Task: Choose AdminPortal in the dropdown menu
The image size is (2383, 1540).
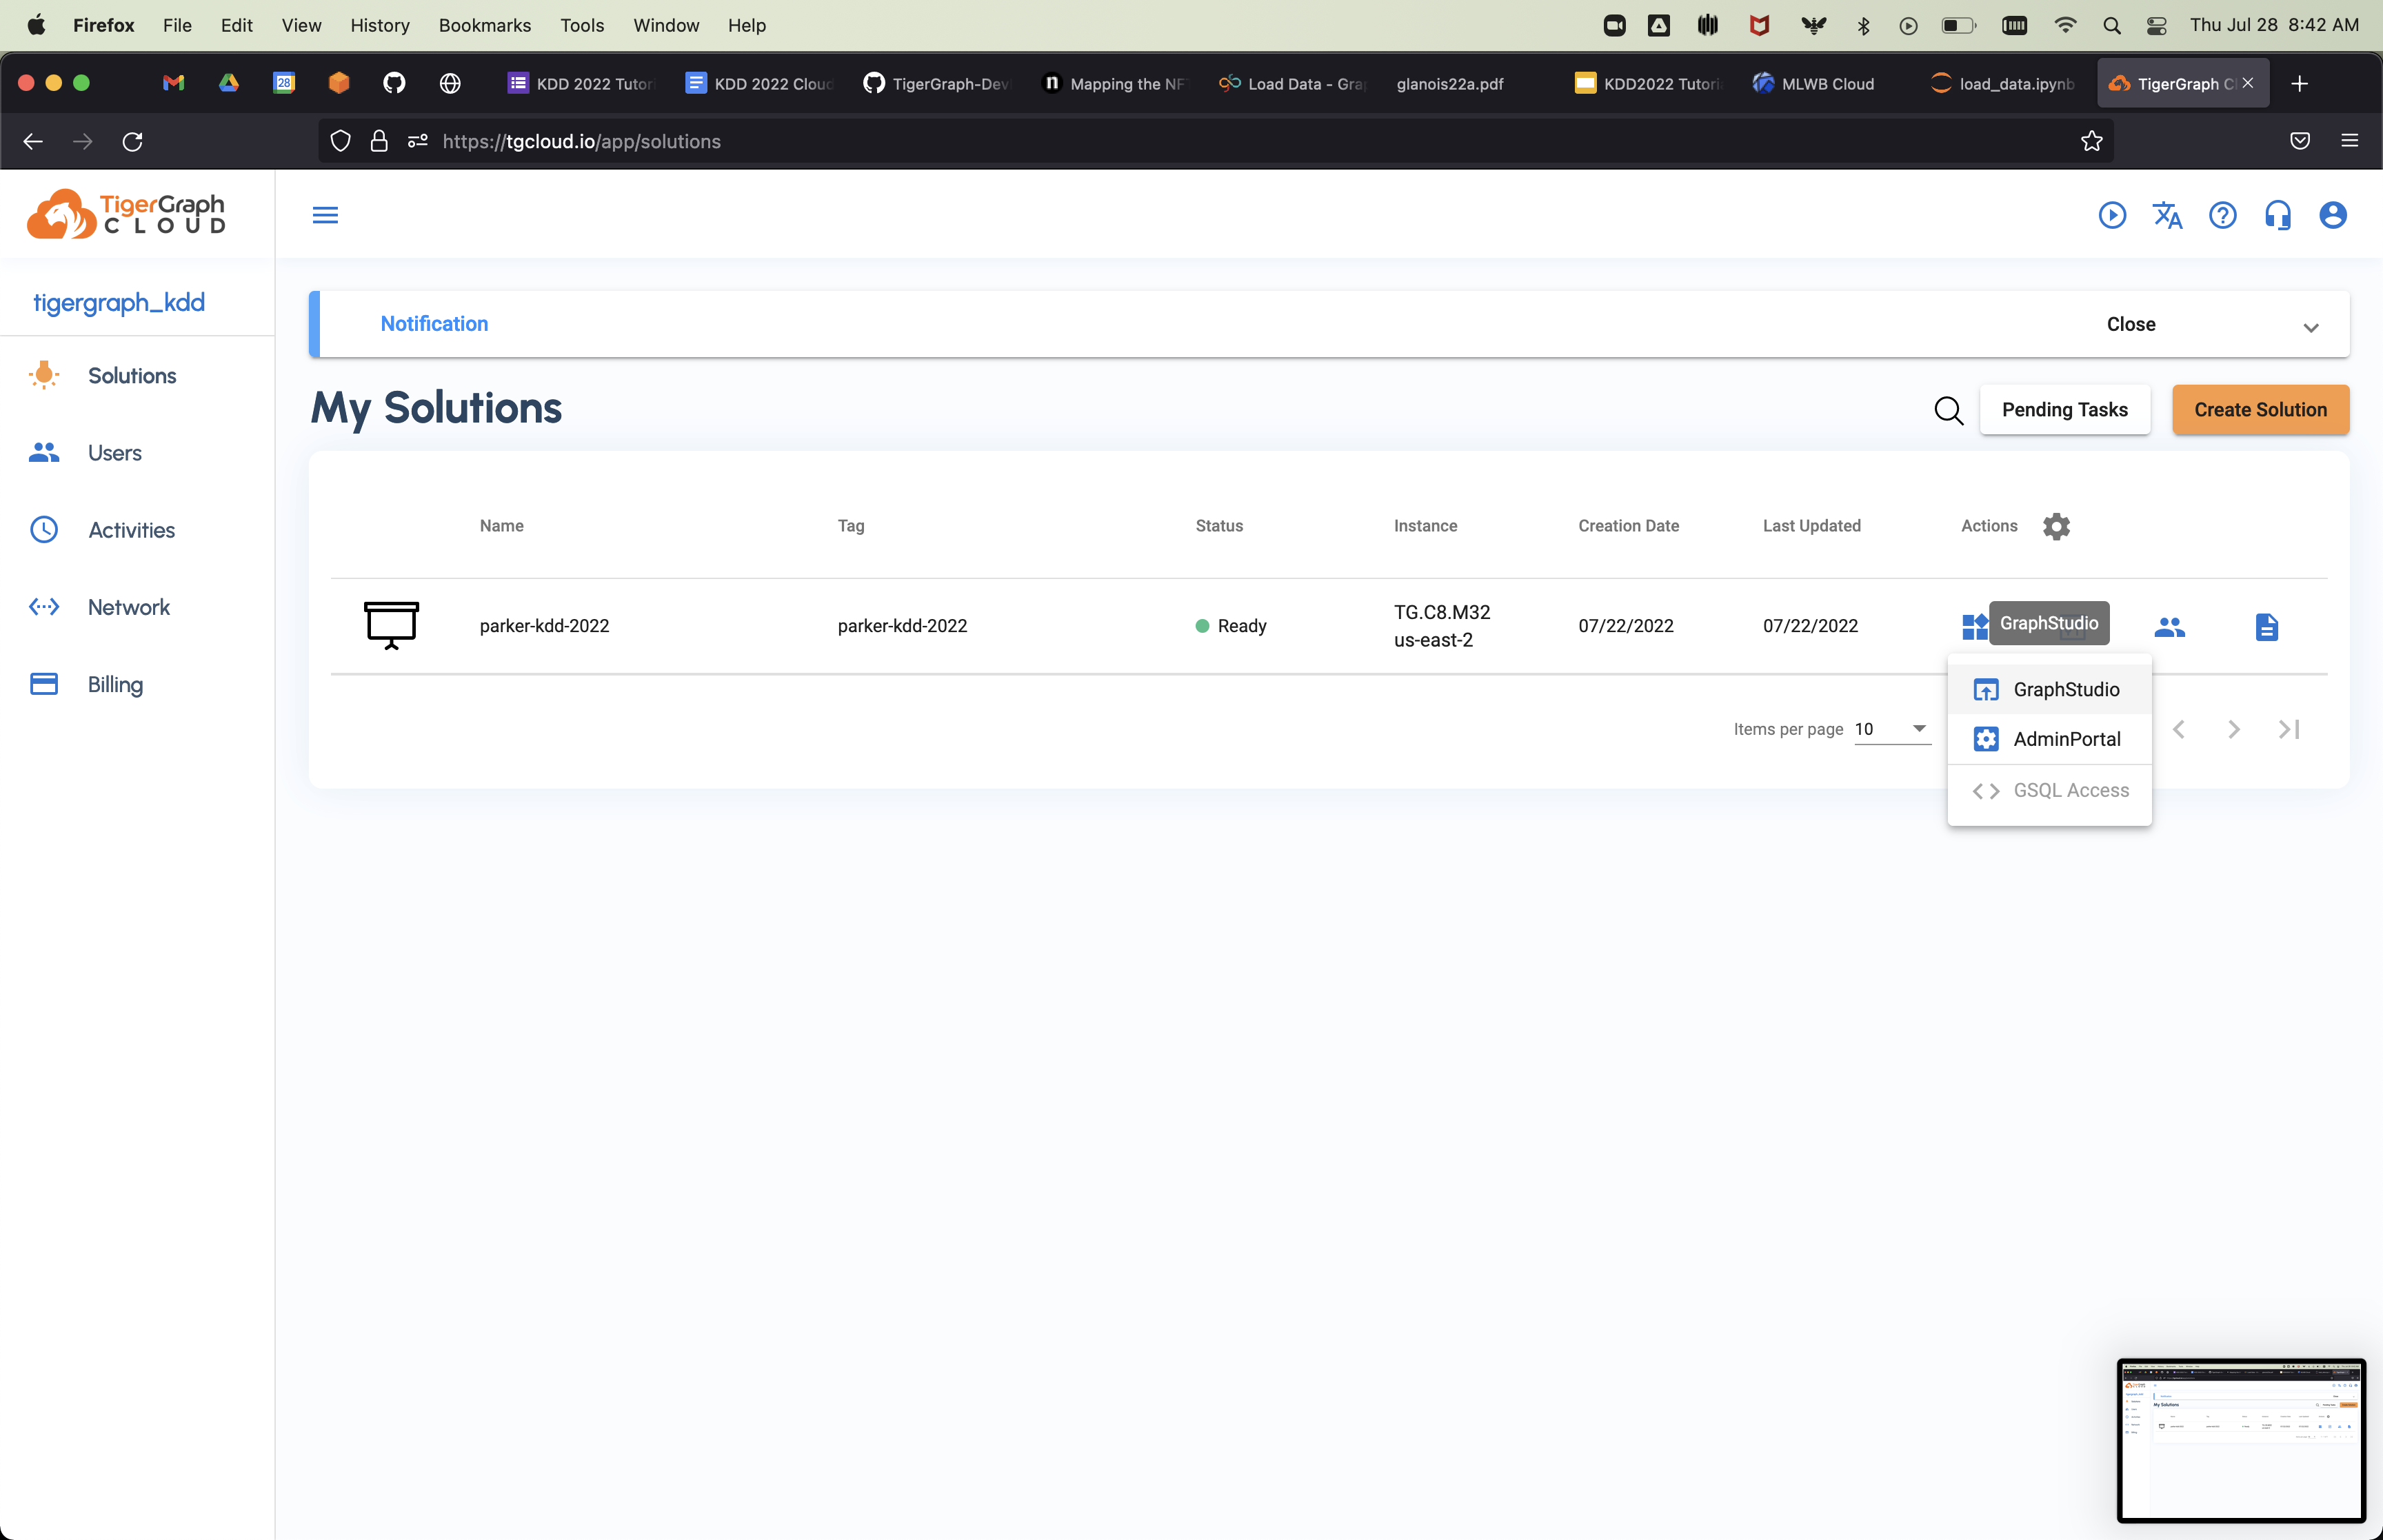Action: (2066, 739)
